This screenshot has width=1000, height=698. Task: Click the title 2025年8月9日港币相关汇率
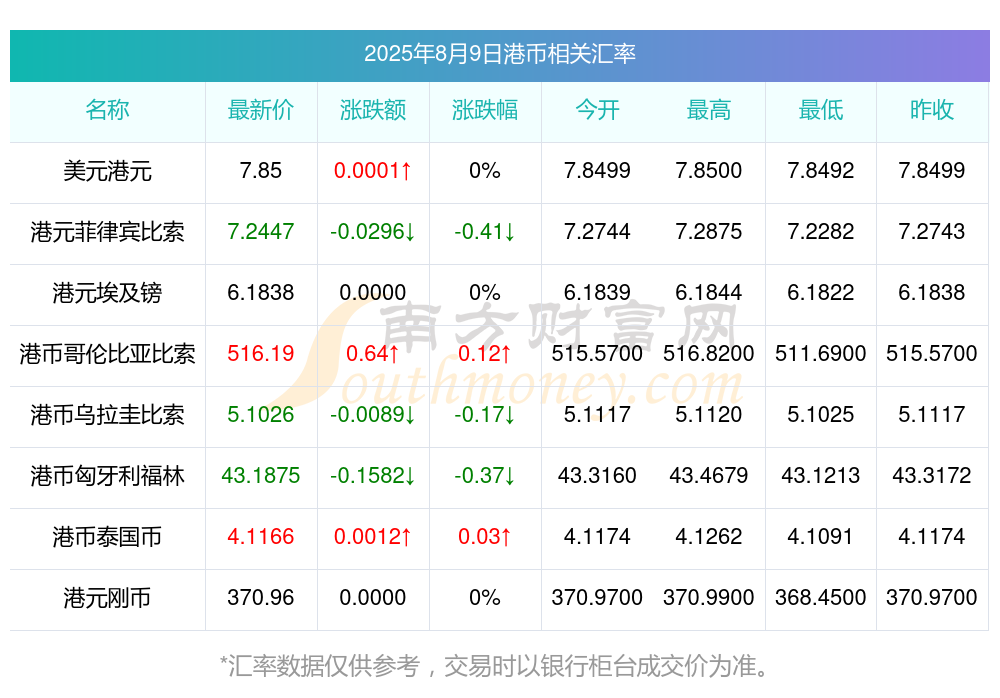499,54
